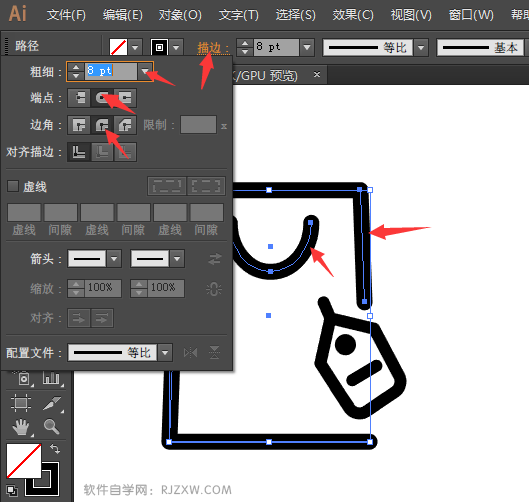This screenshot has width=529, height=502.
Task: Open the 文件(F) menu
Action: pyautogui.click(x=66, y=15)
